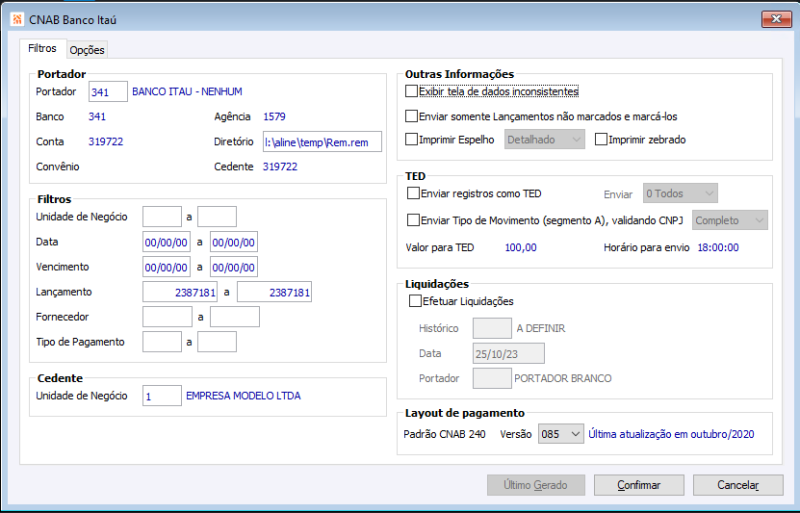Screen dimensions: 800x513
Task: Click the A DEFINIR historic text
Action: click(x=541, y=328)
